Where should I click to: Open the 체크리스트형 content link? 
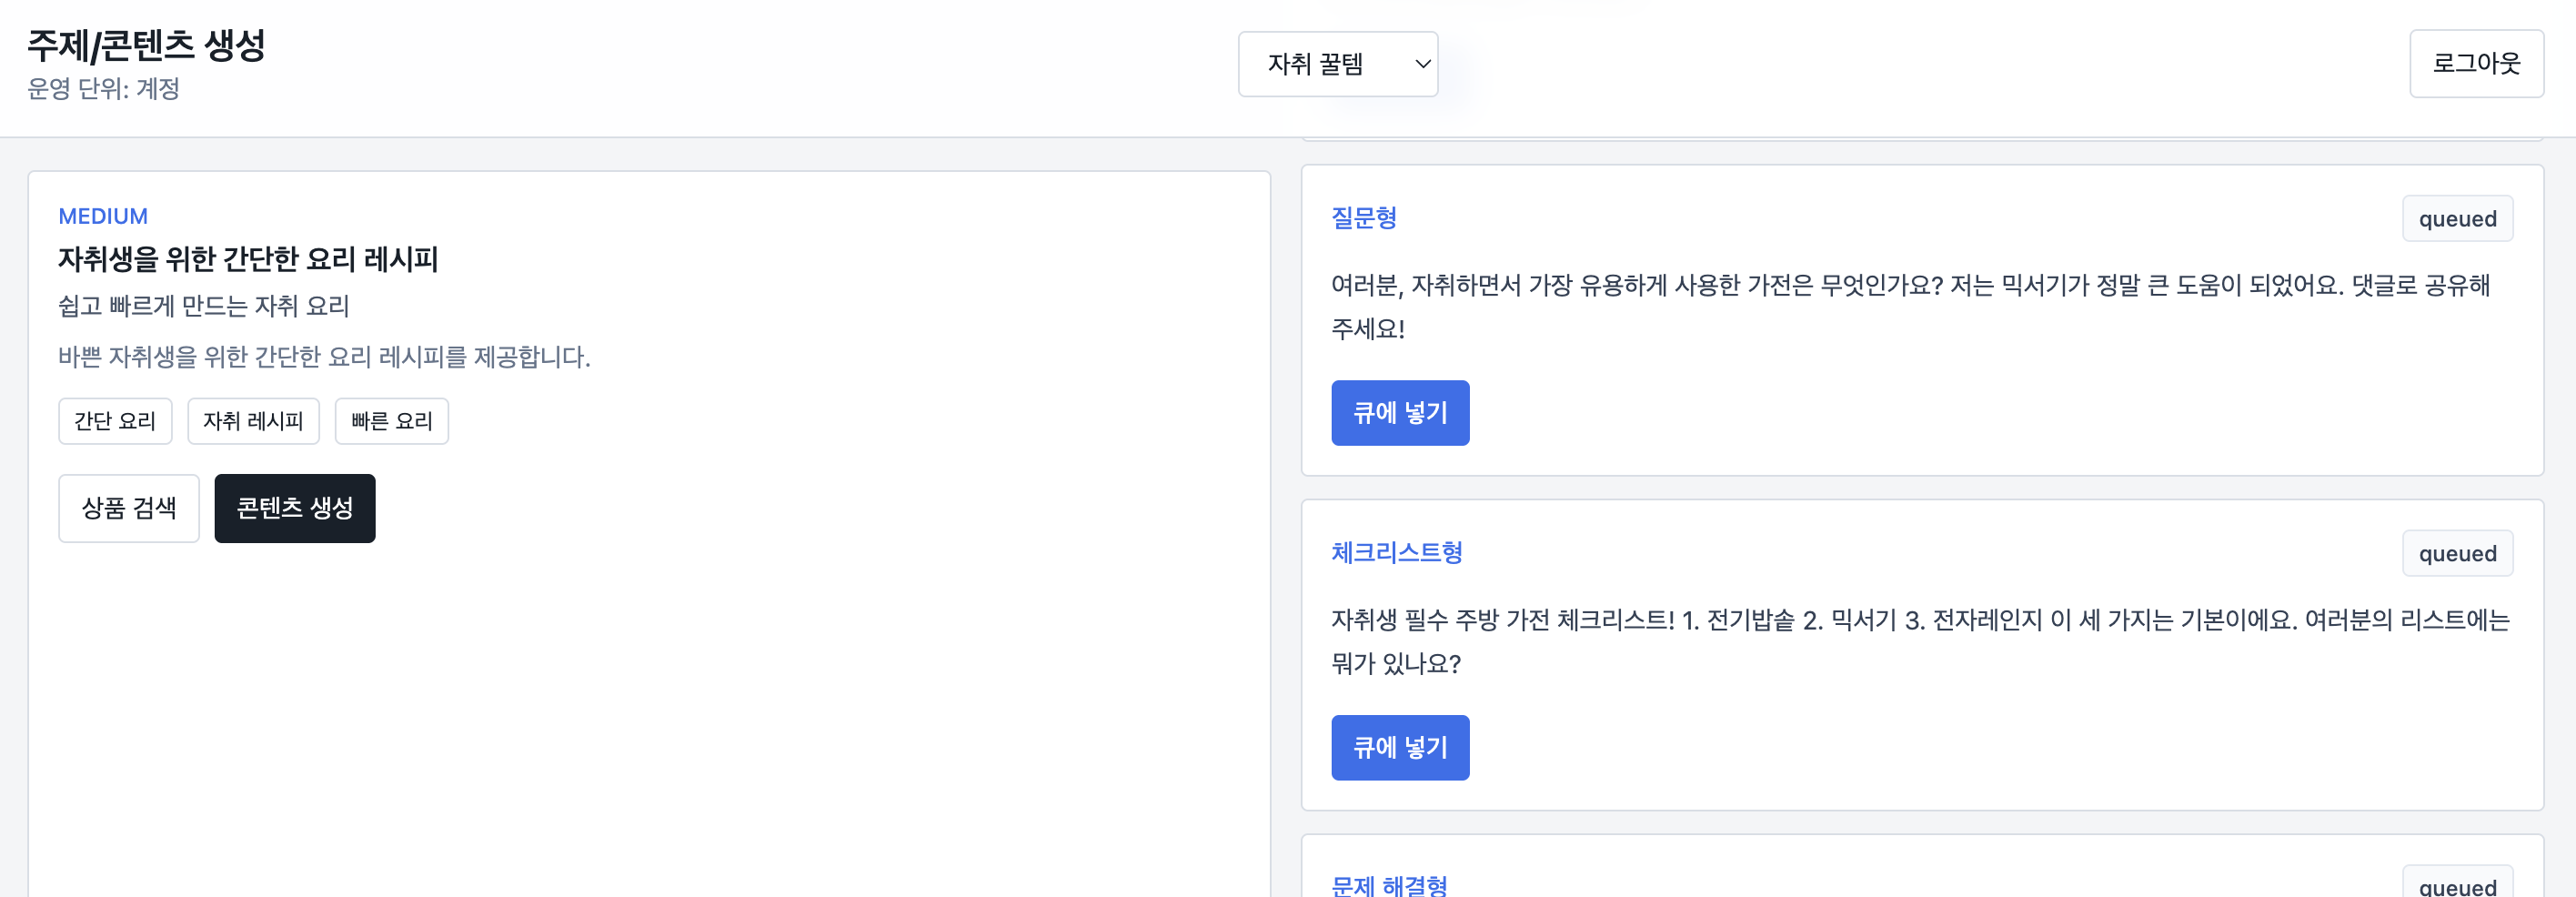click(x=1396, y=552)
